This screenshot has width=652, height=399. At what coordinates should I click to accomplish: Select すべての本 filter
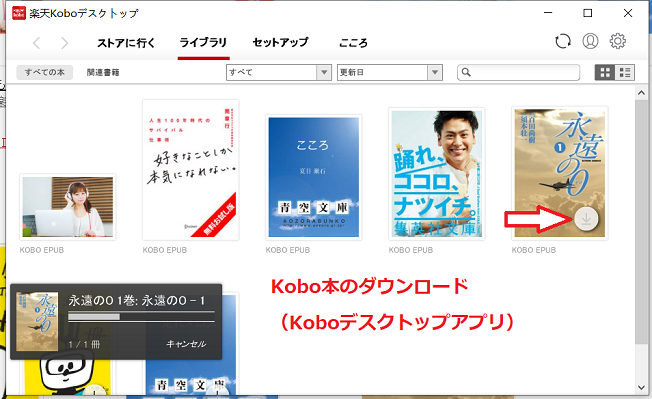[x=44, y=72]
